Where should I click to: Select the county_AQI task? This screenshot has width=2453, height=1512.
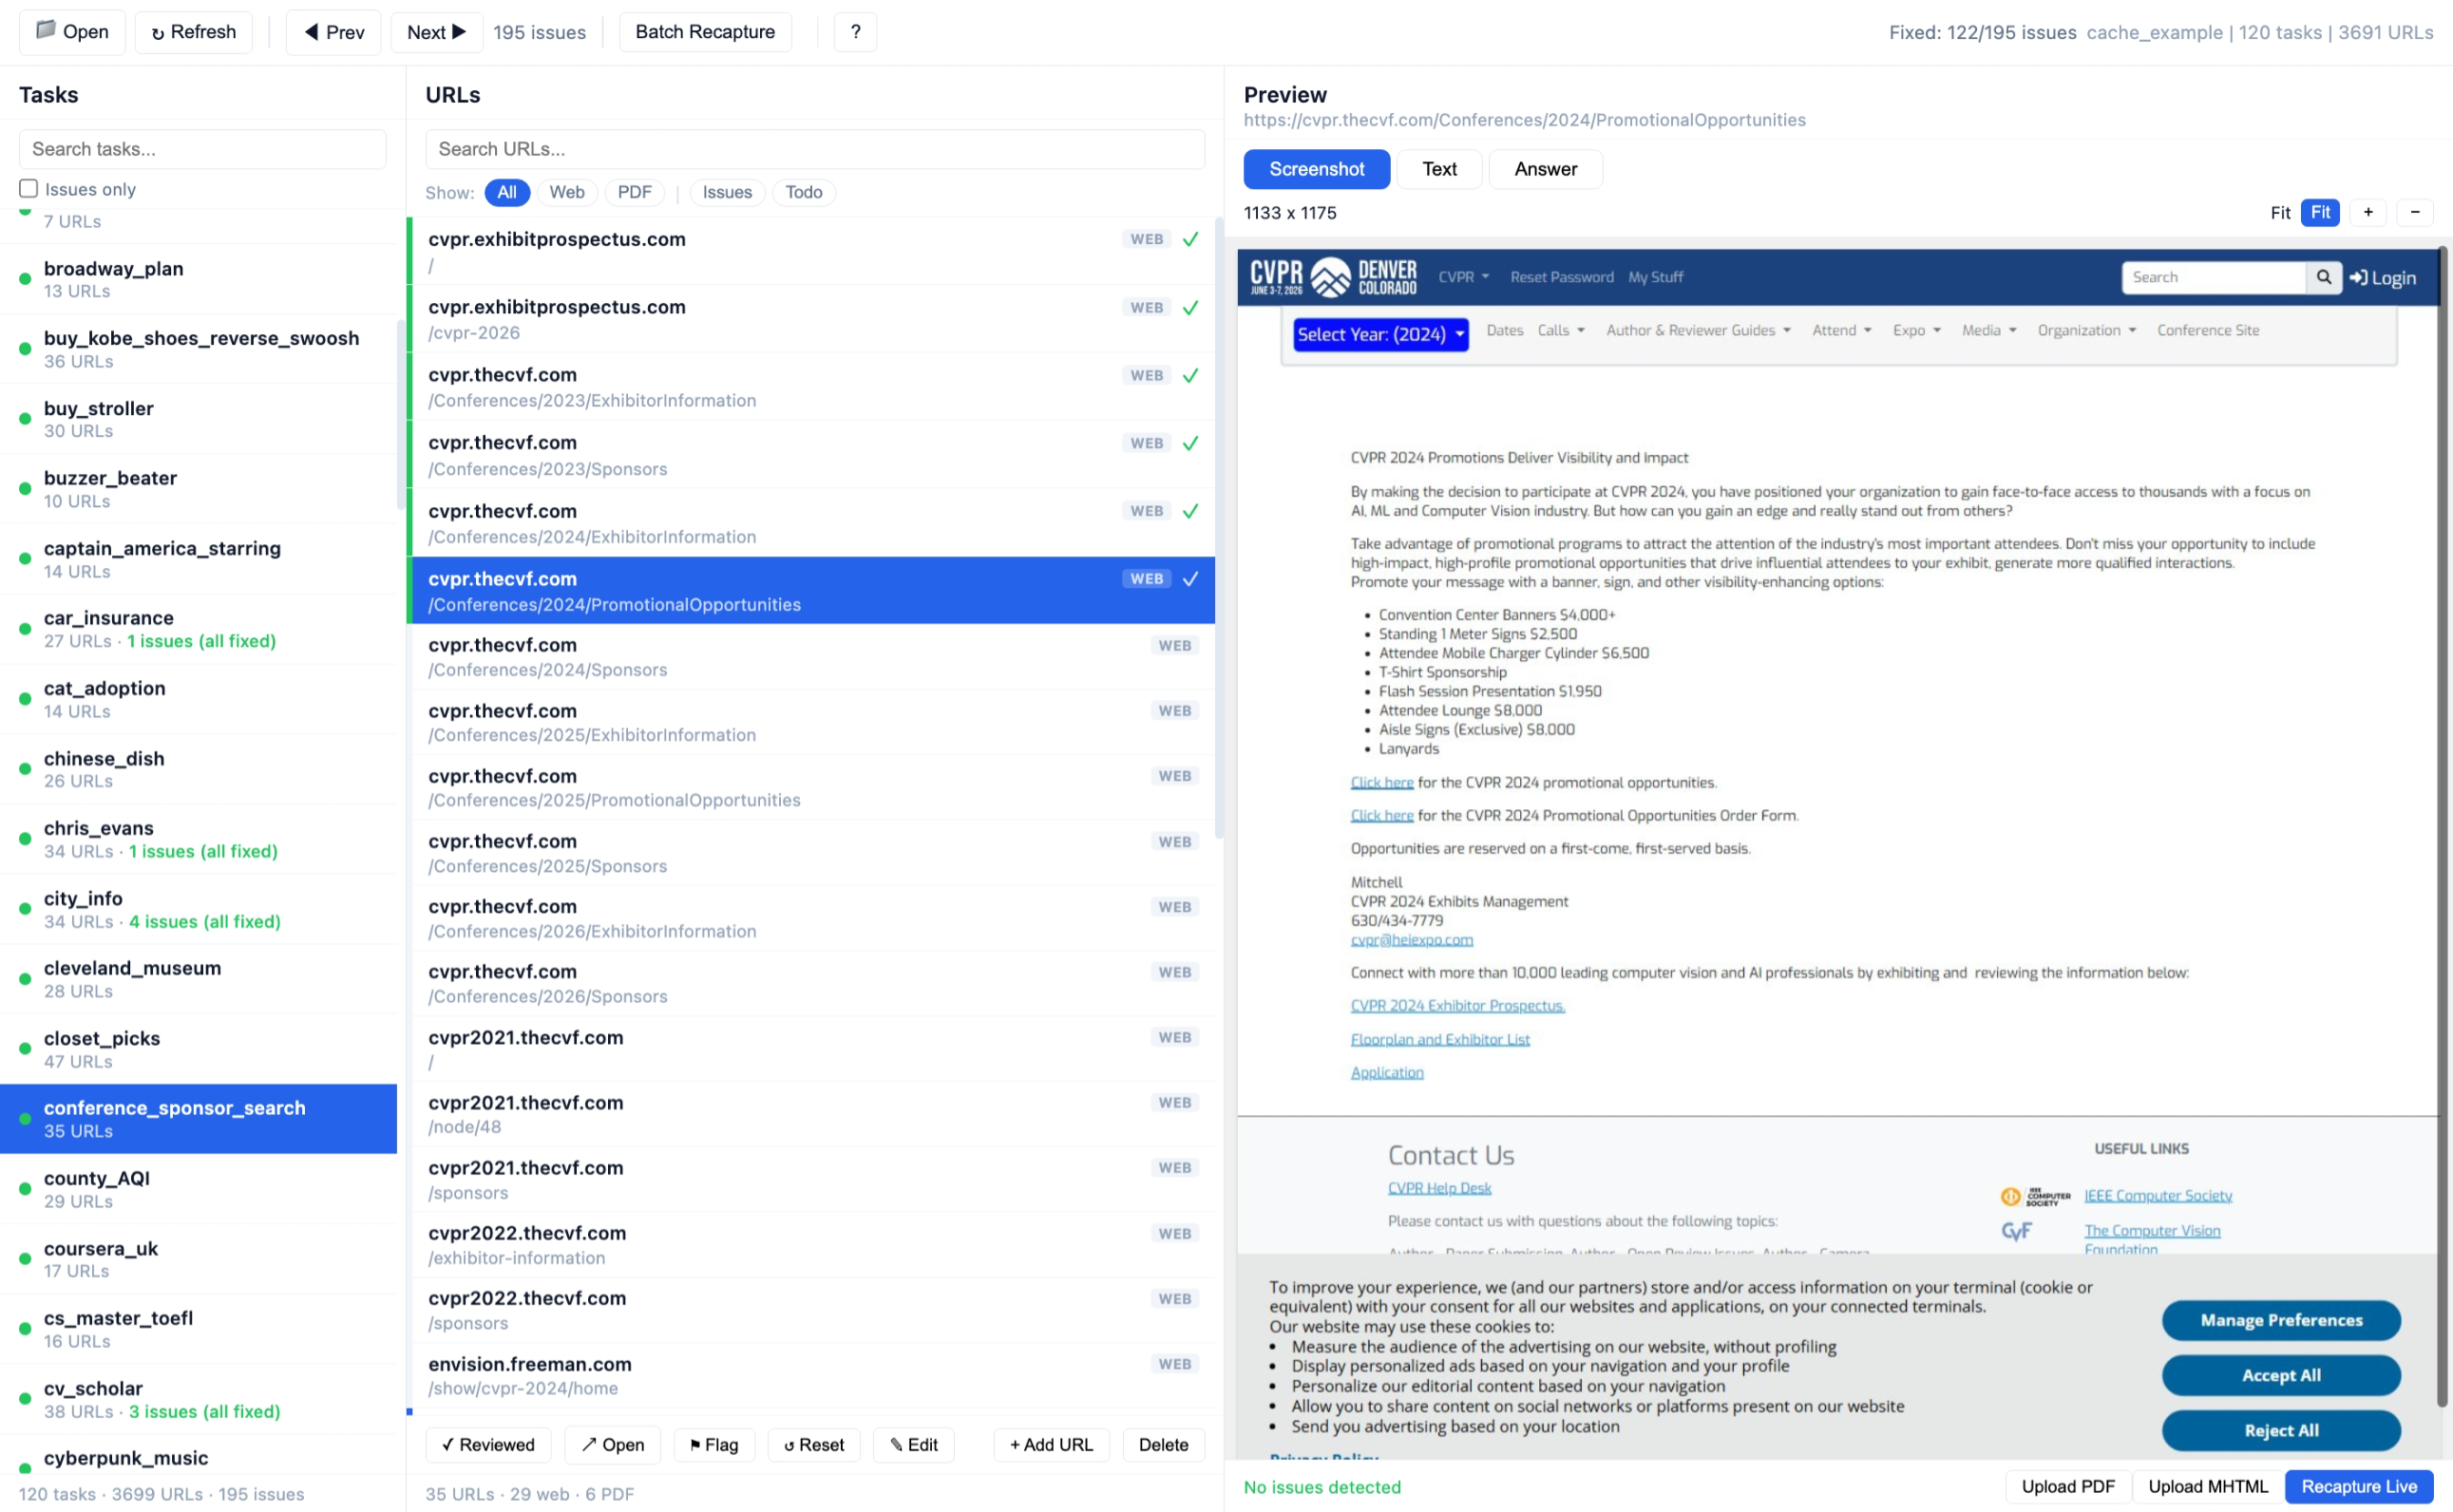click(198, 1188)
